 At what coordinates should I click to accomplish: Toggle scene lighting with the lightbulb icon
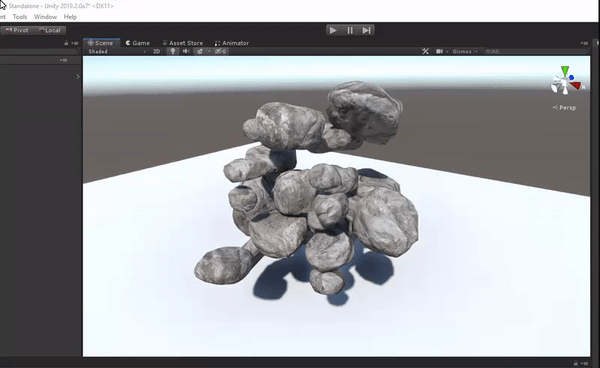tap(173, 51)
